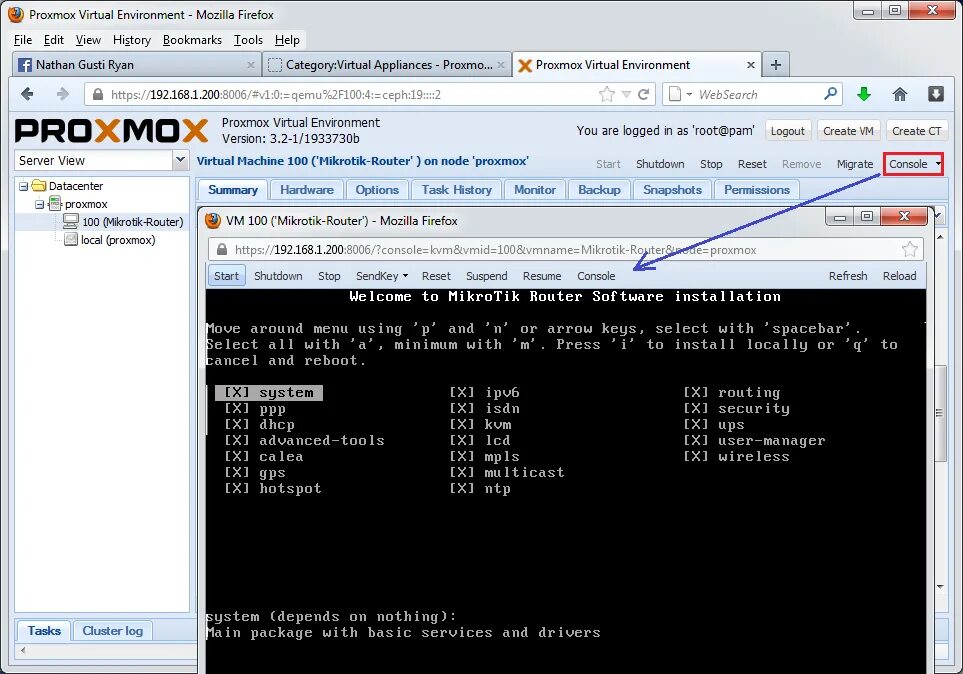
Task: Switch to the Hardware tab
Action: click(306, 190)
